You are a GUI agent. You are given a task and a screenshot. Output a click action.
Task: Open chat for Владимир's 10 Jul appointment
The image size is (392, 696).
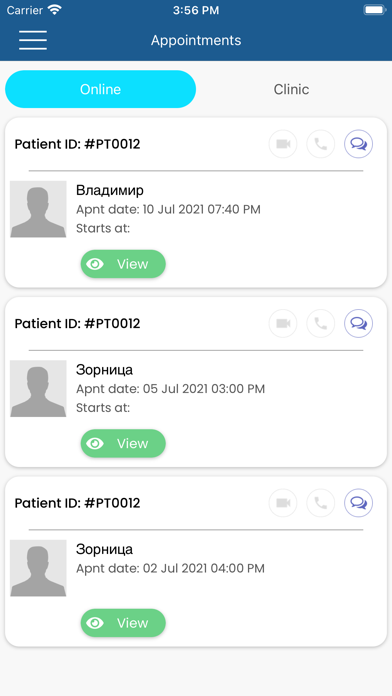tap(359, 144)
